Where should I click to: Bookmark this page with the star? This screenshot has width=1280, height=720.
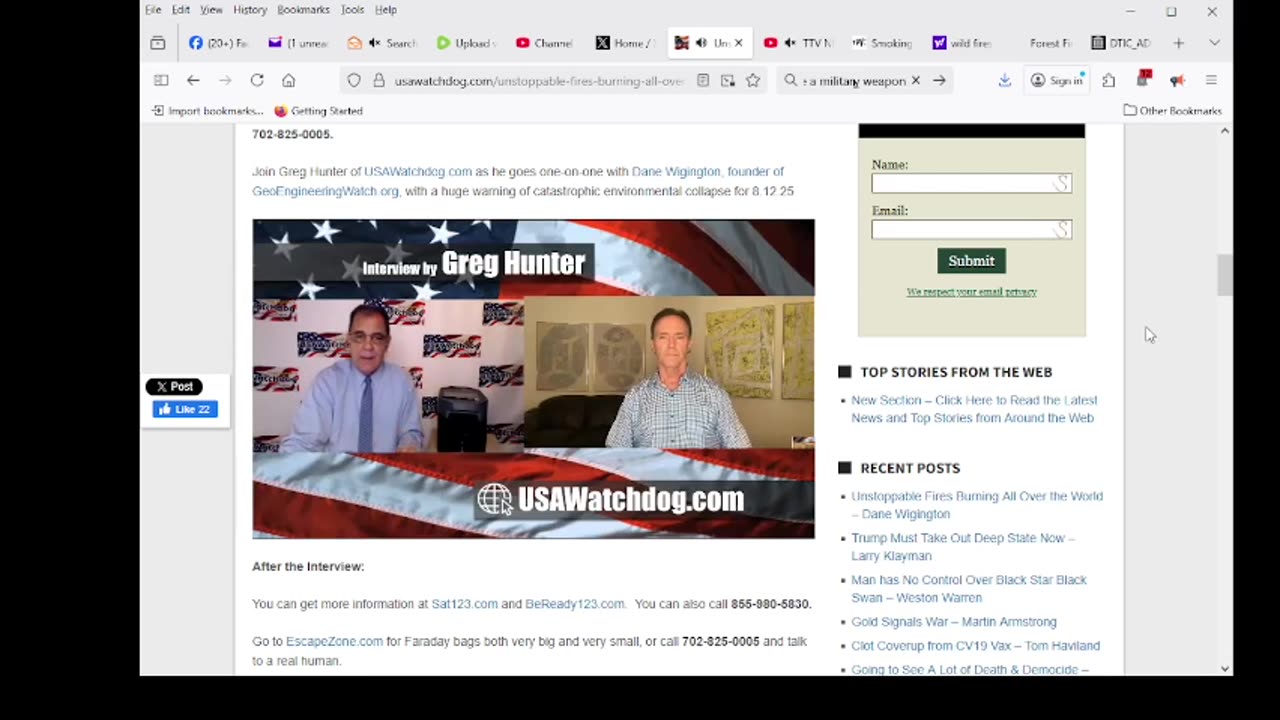click(753, 81)
